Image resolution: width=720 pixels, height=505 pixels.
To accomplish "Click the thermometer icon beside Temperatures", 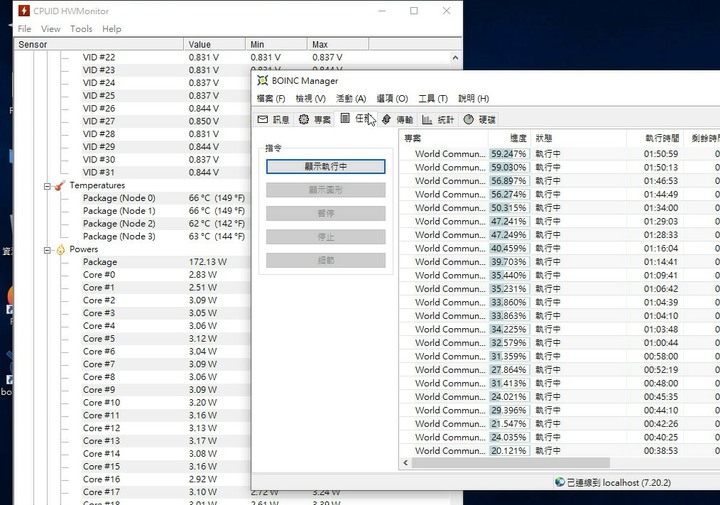I will click(60, 185).
